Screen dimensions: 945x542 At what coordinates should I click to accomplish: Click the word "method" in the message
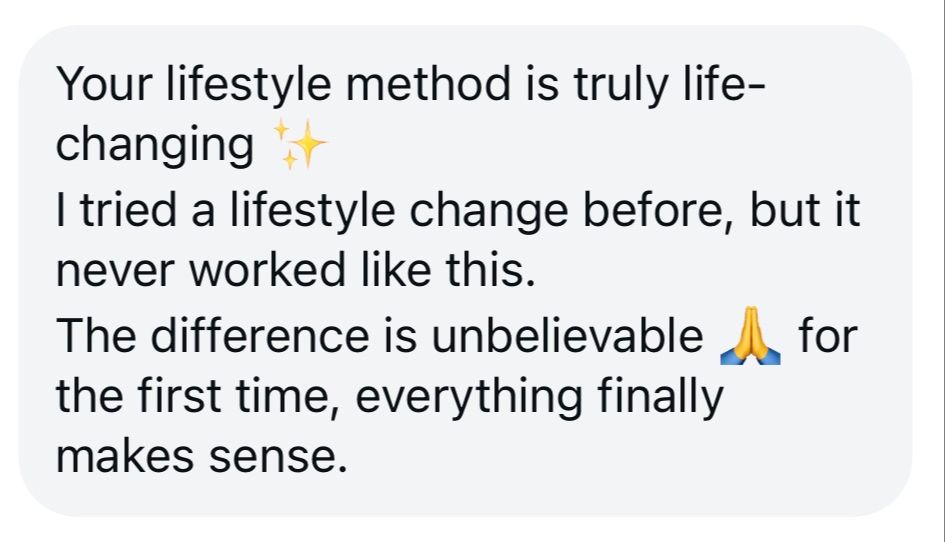(x=429, y=83)
